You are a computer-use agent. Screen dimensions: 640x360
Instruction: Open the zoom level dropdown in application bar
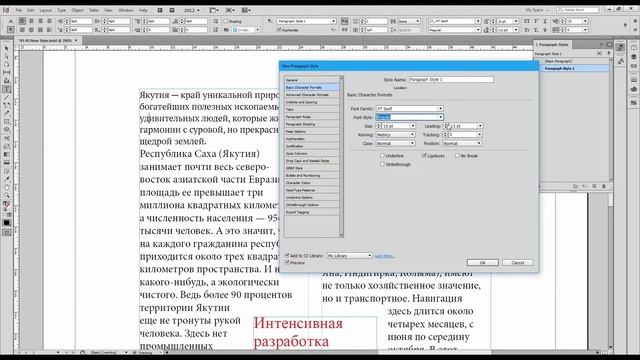click(198, 10)
